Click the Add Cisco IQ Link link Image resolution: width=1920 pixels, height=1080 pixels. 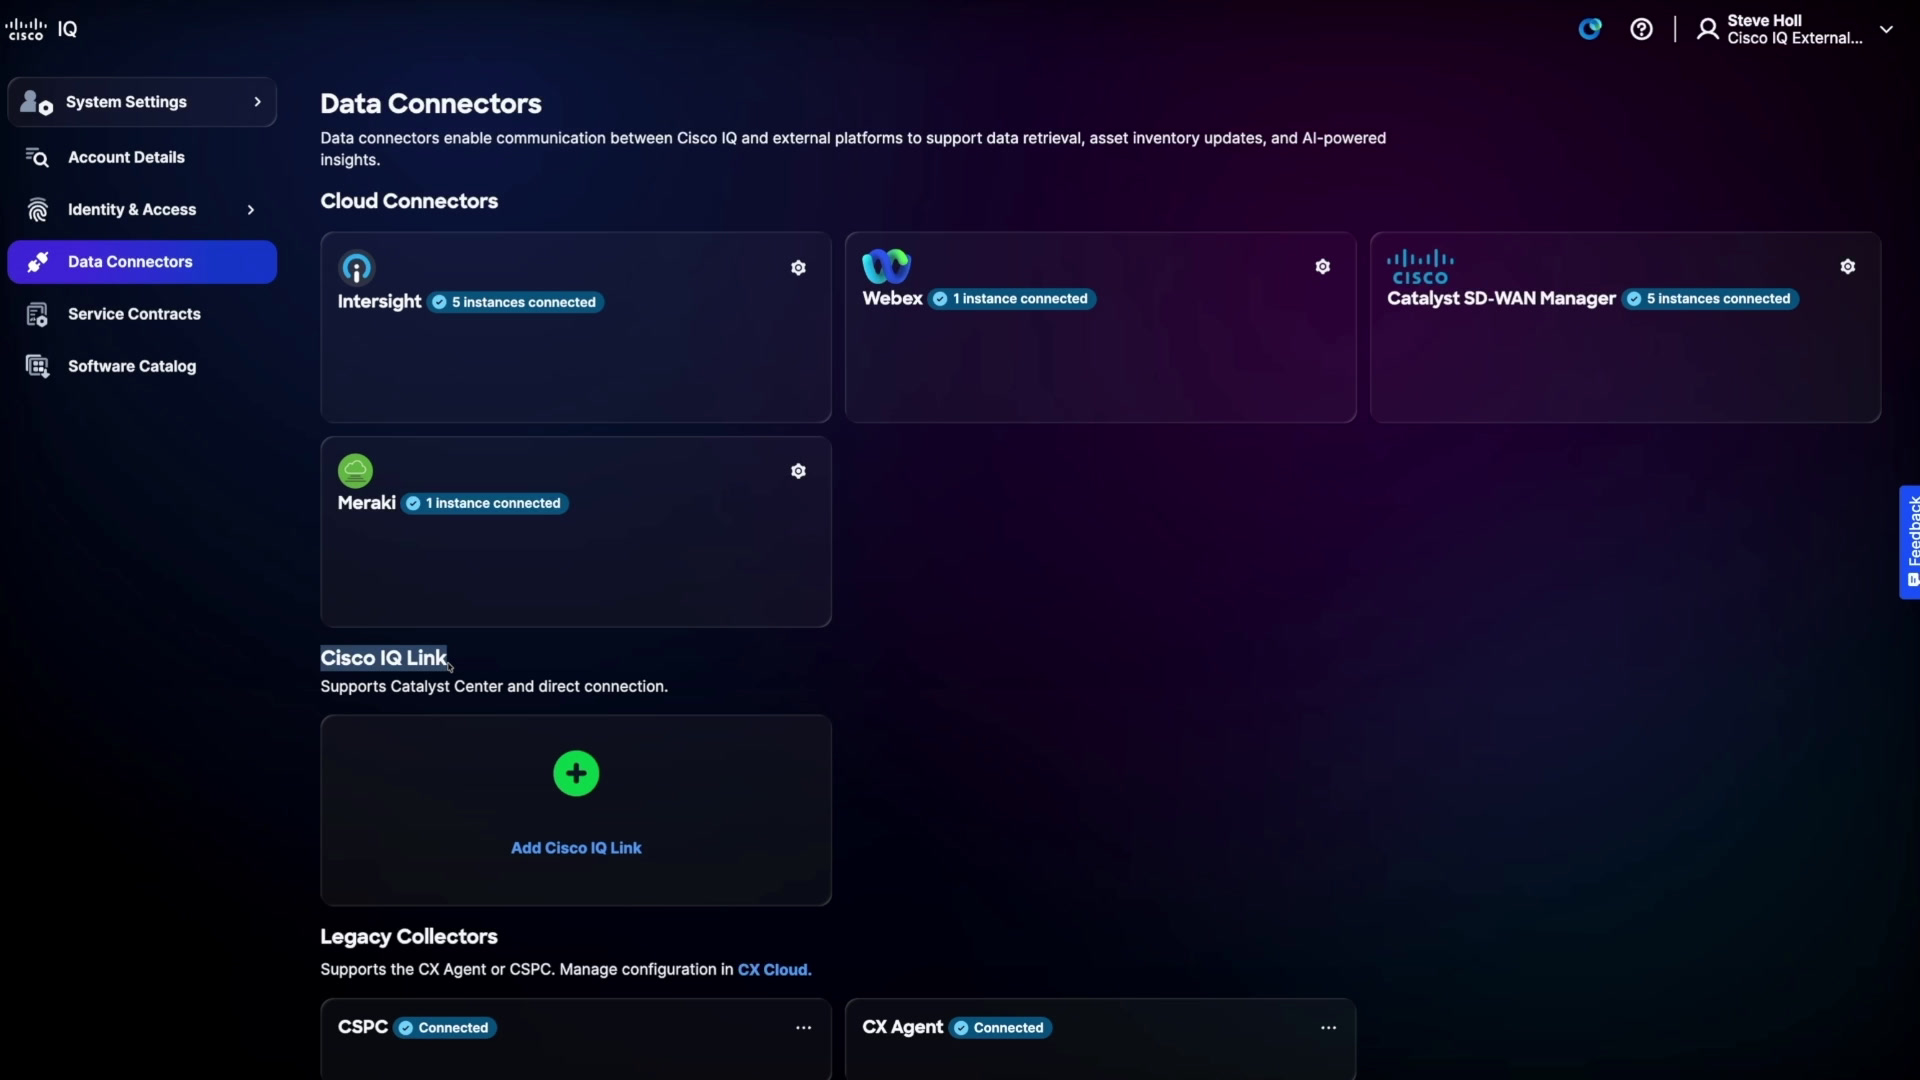576,848
